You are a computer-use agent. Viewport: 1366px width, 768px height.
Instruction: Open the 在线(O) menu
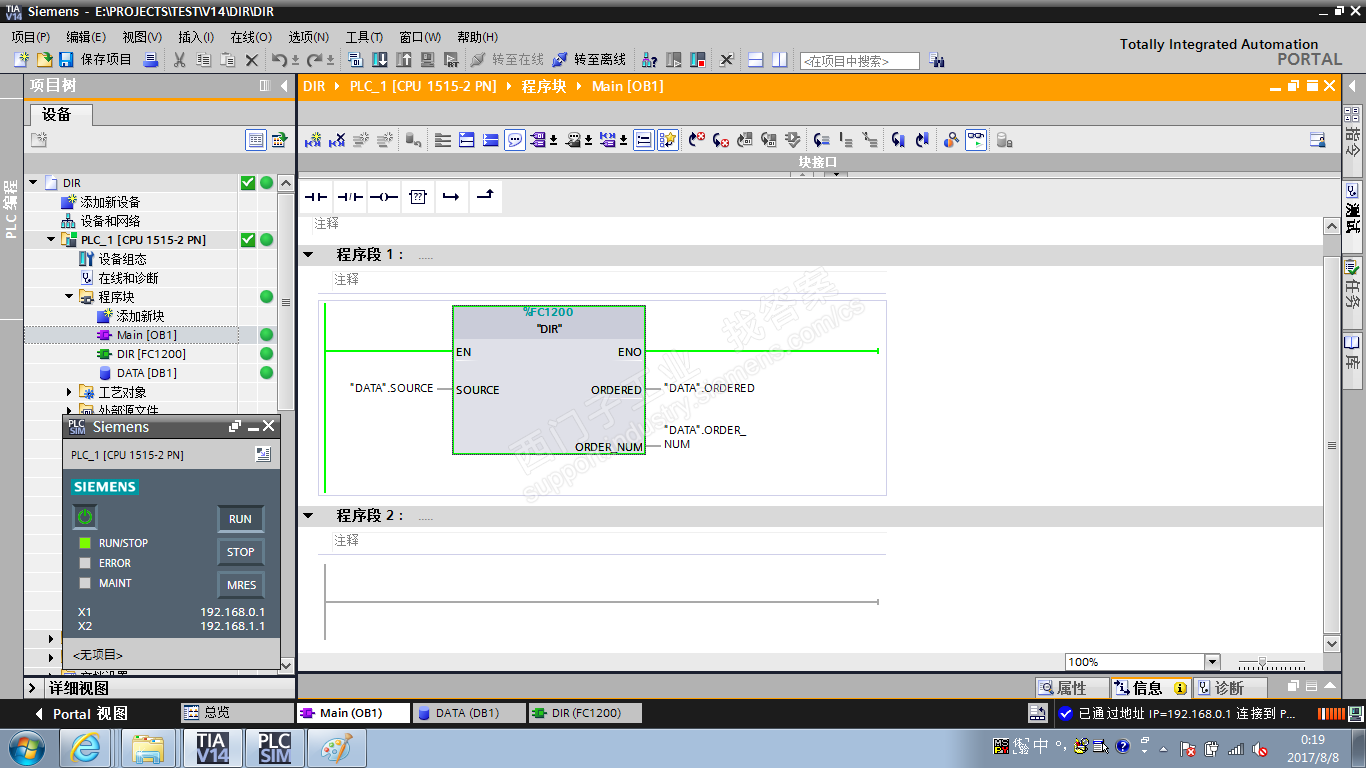click(251, 37)
